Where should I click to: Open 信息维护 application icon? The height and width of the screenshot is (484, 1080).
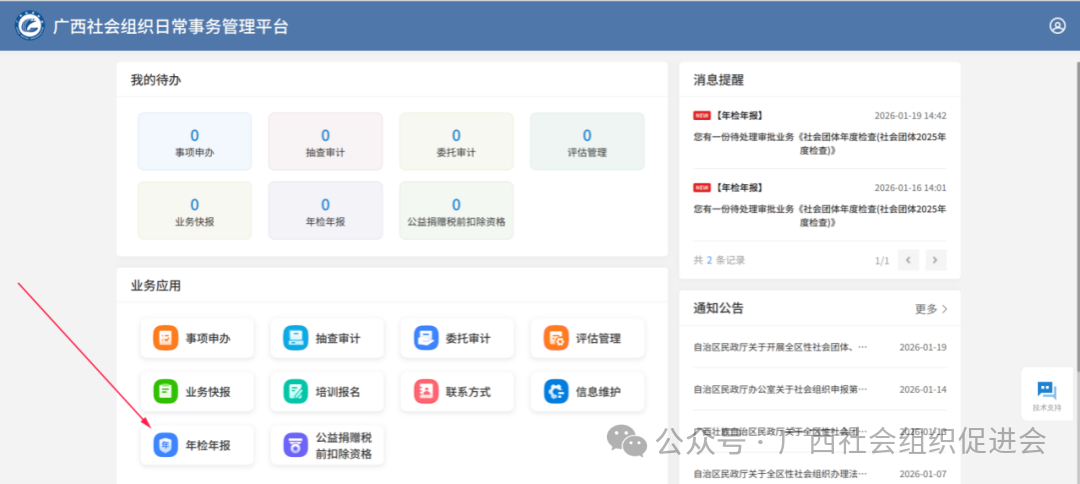(x=556, y=392)
